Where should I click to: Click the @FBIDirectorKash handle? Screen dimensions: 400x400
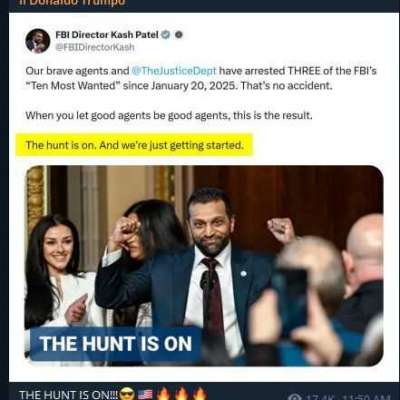(x=95, y=47)
